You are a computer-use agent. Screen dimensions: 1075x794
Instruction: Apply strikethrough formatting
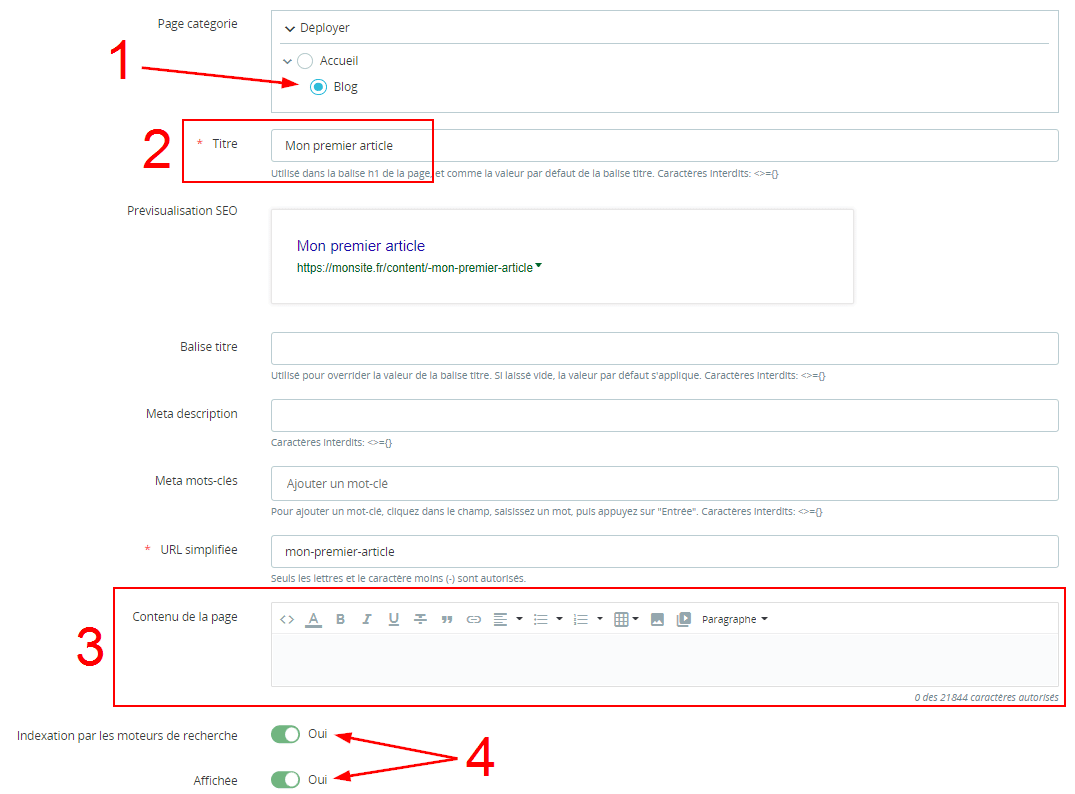421,620
